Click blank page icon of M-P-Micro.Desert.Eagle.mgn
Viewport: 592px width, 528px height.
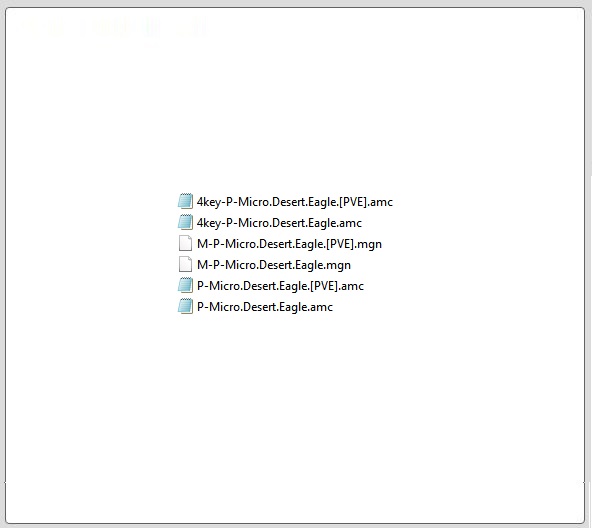185,265
